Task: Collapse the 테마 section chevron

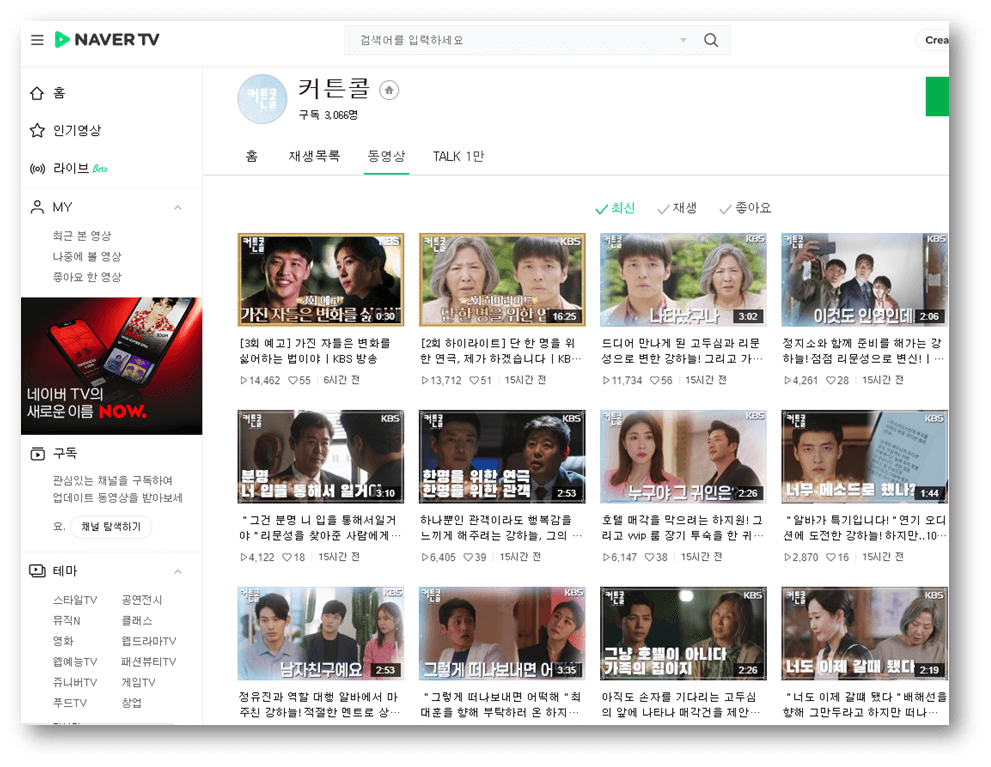Action: pos(178,571)
